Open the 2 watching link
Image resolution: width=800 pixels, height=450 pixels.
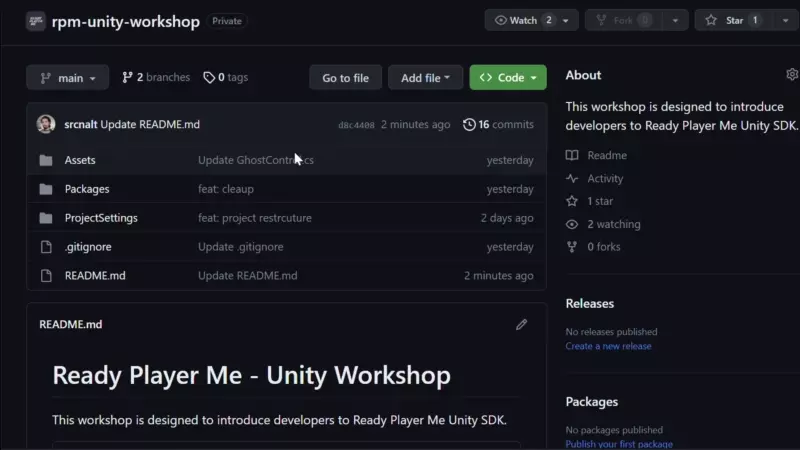coord(614,224)
